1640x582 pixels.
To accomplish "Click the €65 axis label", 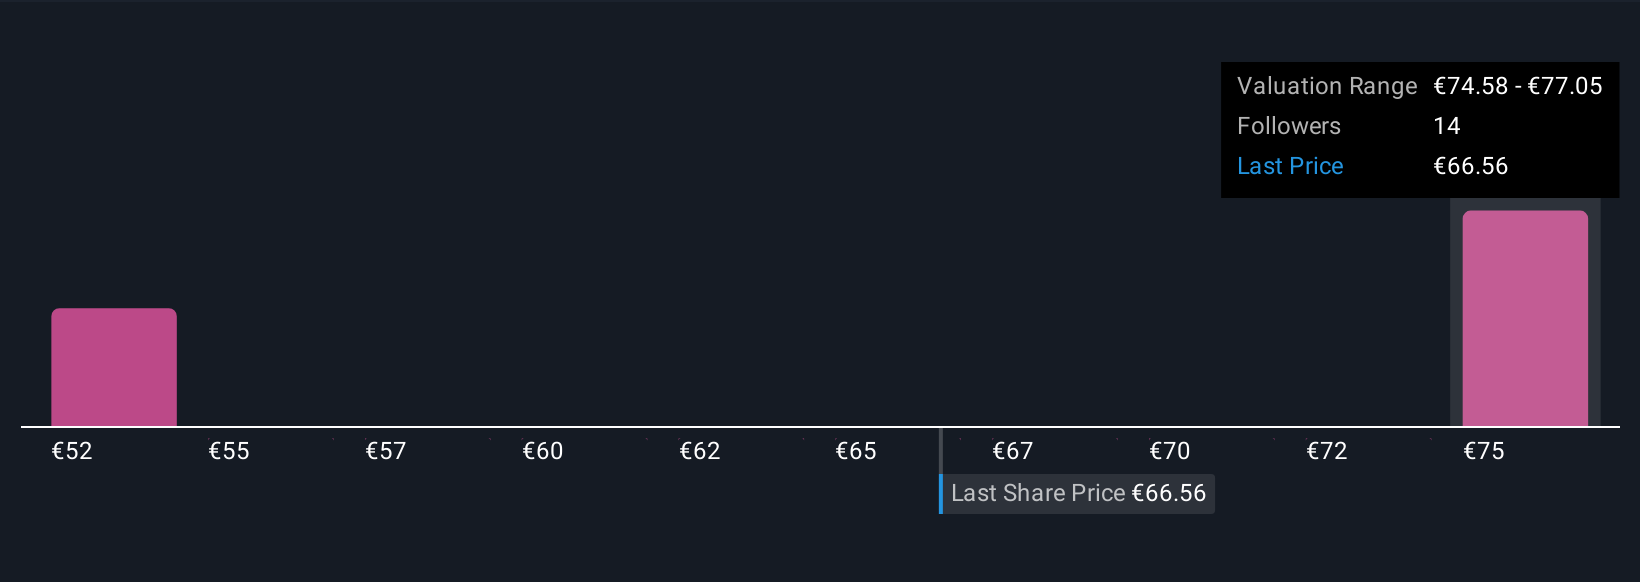I will [x=856, y=451].
